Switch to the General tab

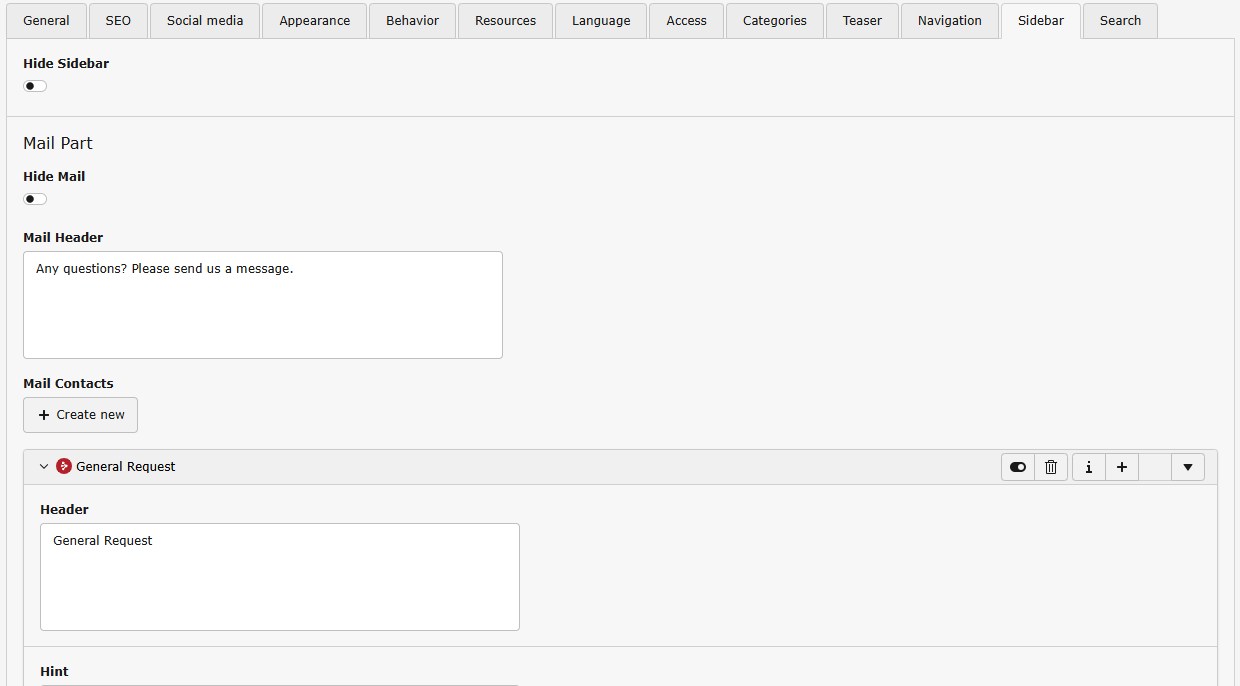[x=47, y=20]
